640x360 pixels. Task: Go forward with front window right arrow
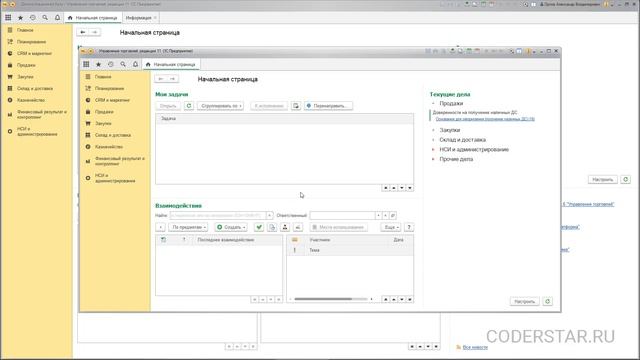173,79
